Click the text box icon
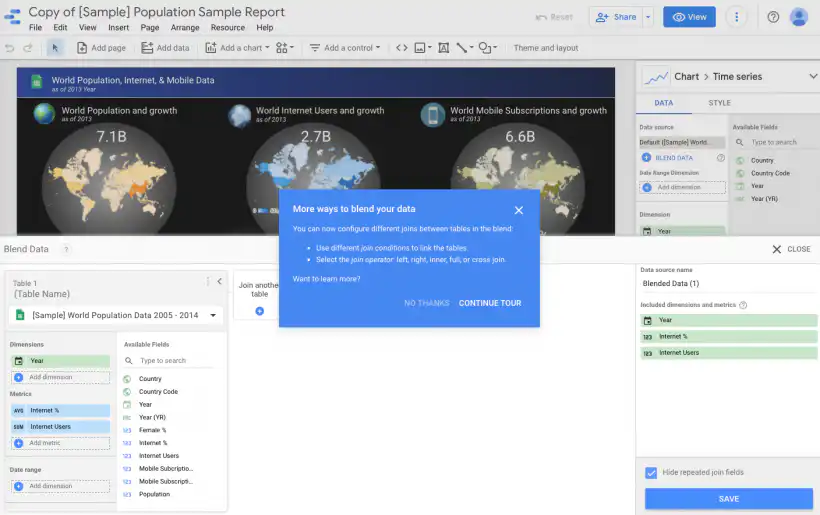820x515 pixels. [x=443, y=48]
